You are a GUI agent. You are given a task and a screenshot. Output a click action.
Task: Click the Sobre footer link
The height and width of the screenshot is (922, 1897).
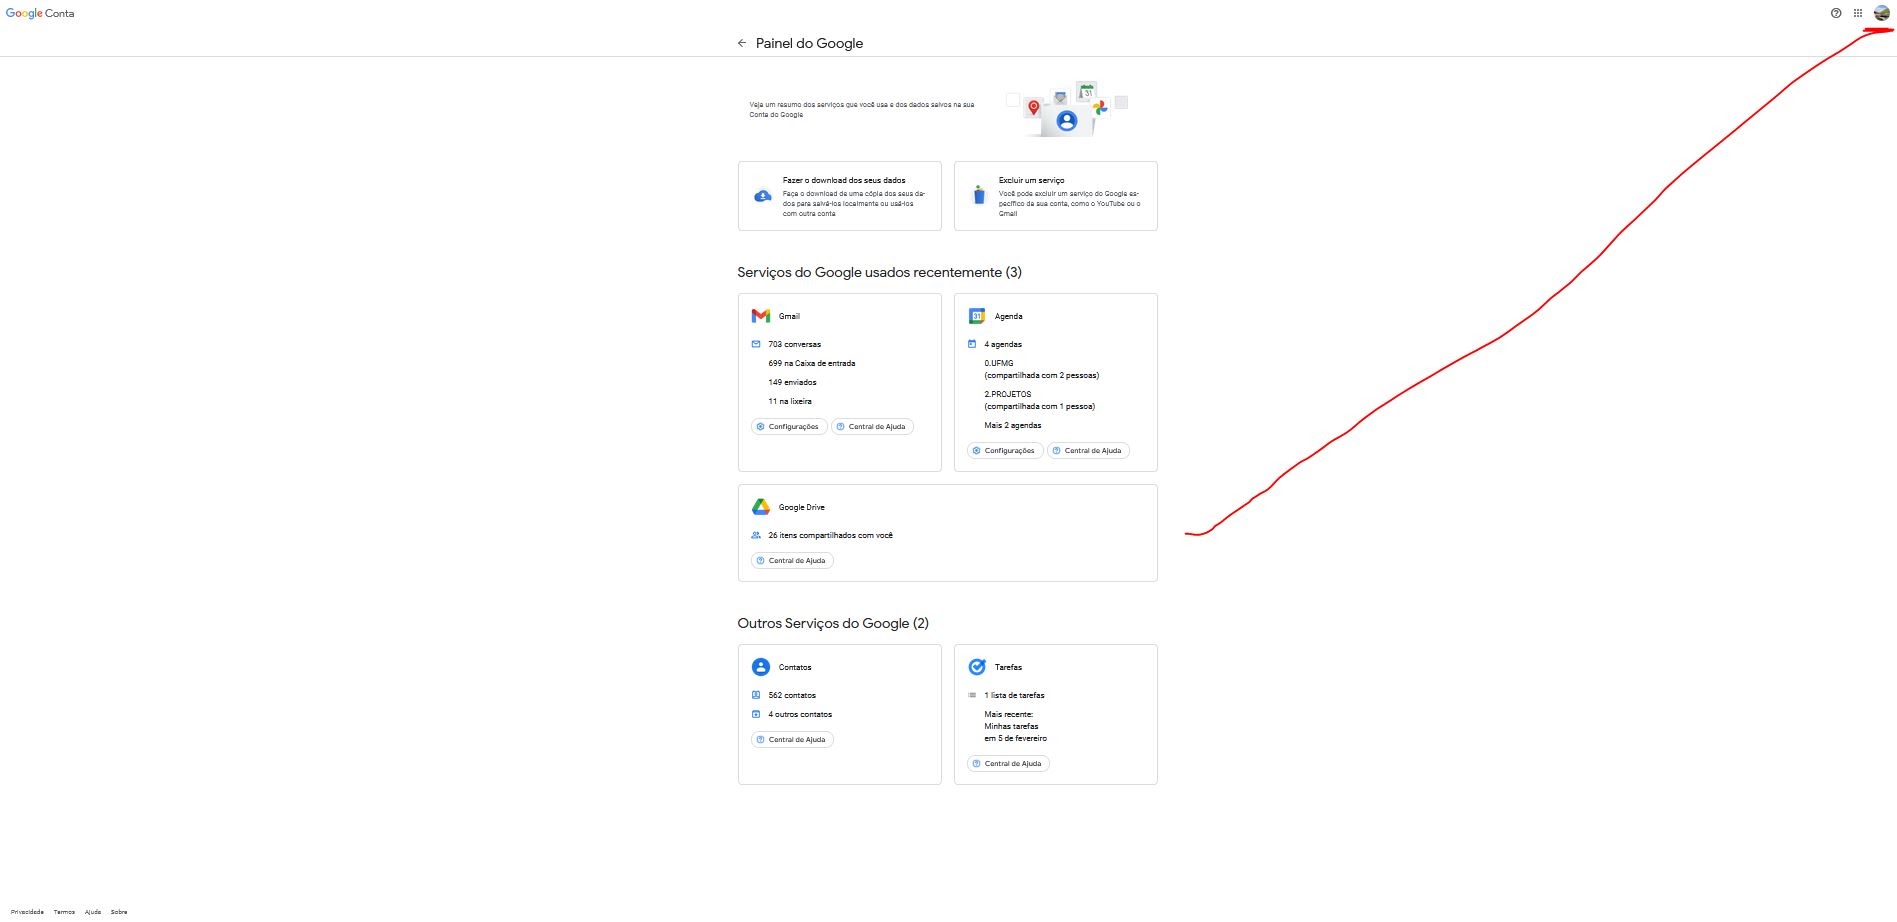click(119, 912)
